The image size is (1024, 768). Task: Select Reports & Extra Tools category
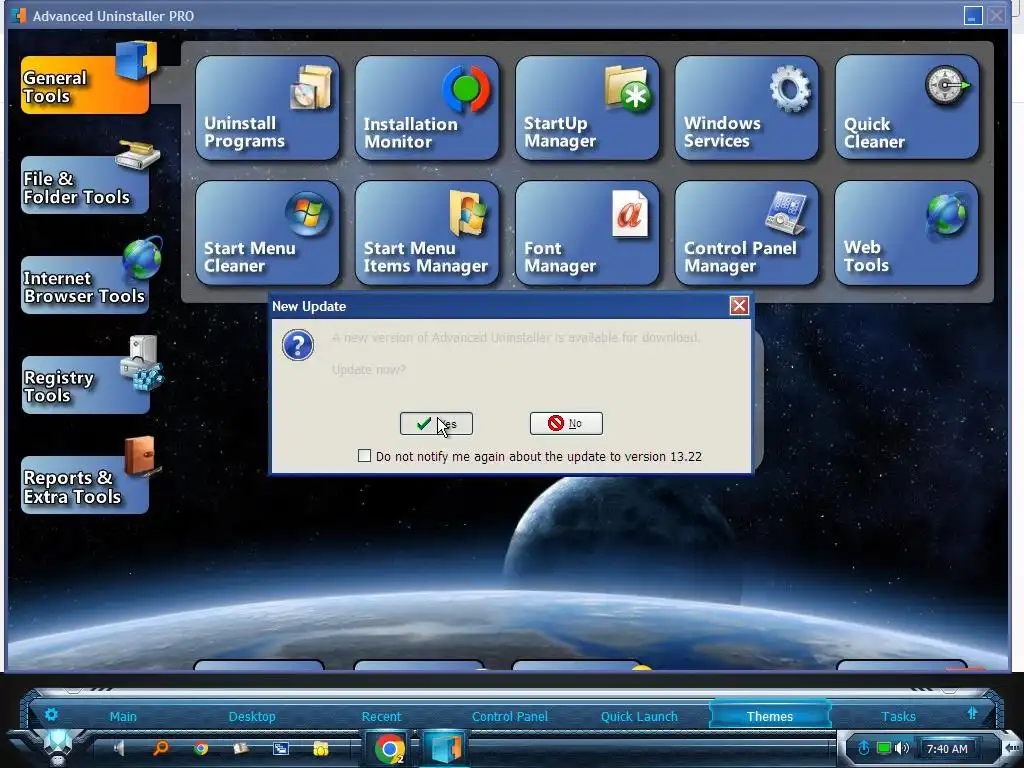86,485
